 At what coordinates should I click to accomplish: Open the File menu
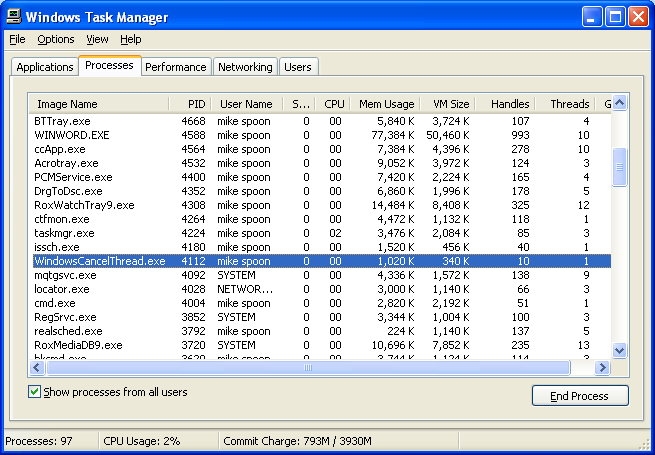pyautogui.click(x=17, y=39)
